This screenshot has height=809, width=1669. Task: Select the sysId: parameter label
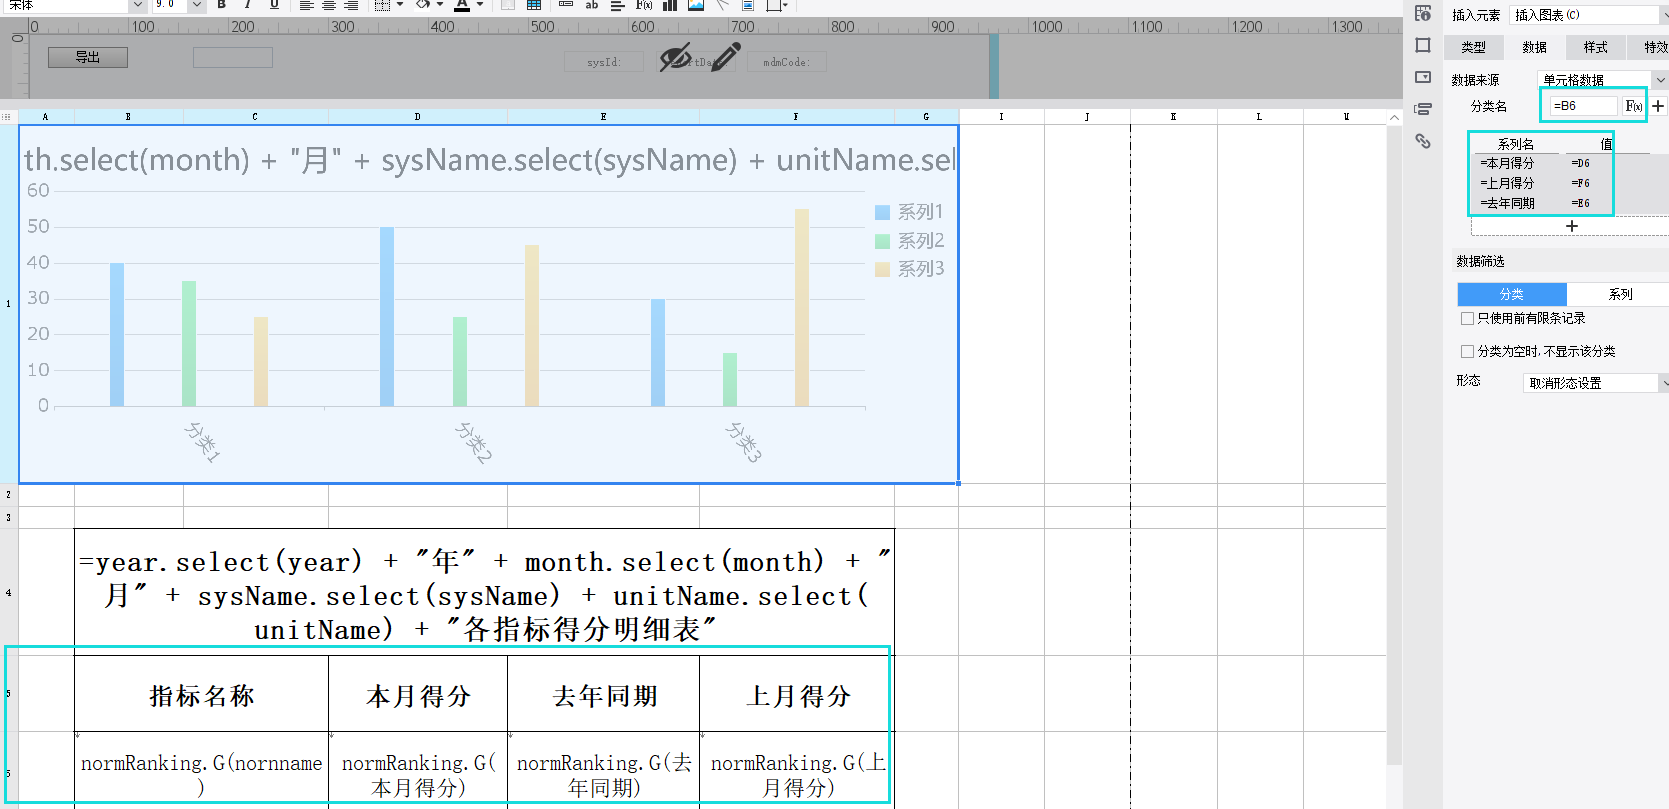pos(604,62)
